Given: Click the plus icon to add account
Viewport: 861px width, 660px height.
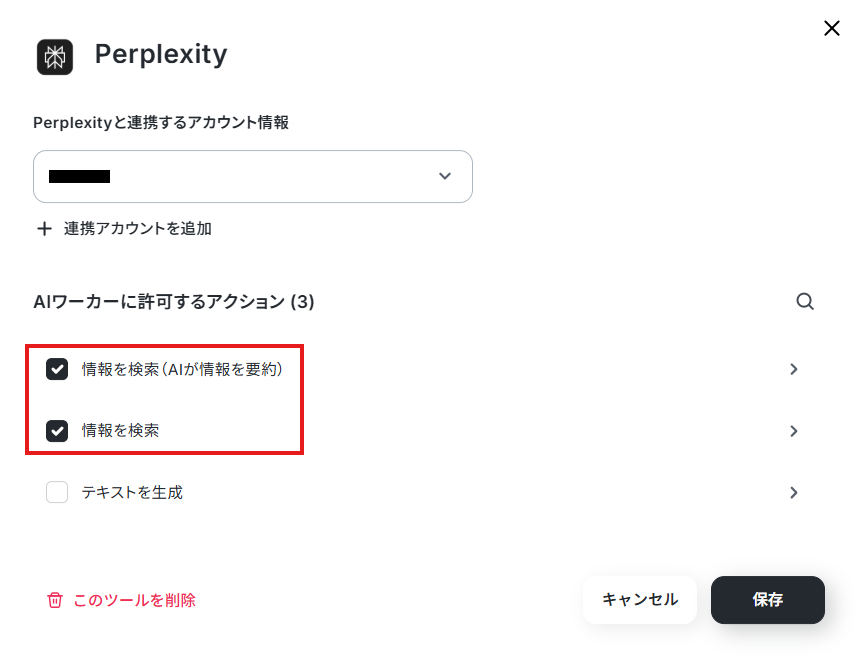Looking at the screenshot, I should point(44,229).
